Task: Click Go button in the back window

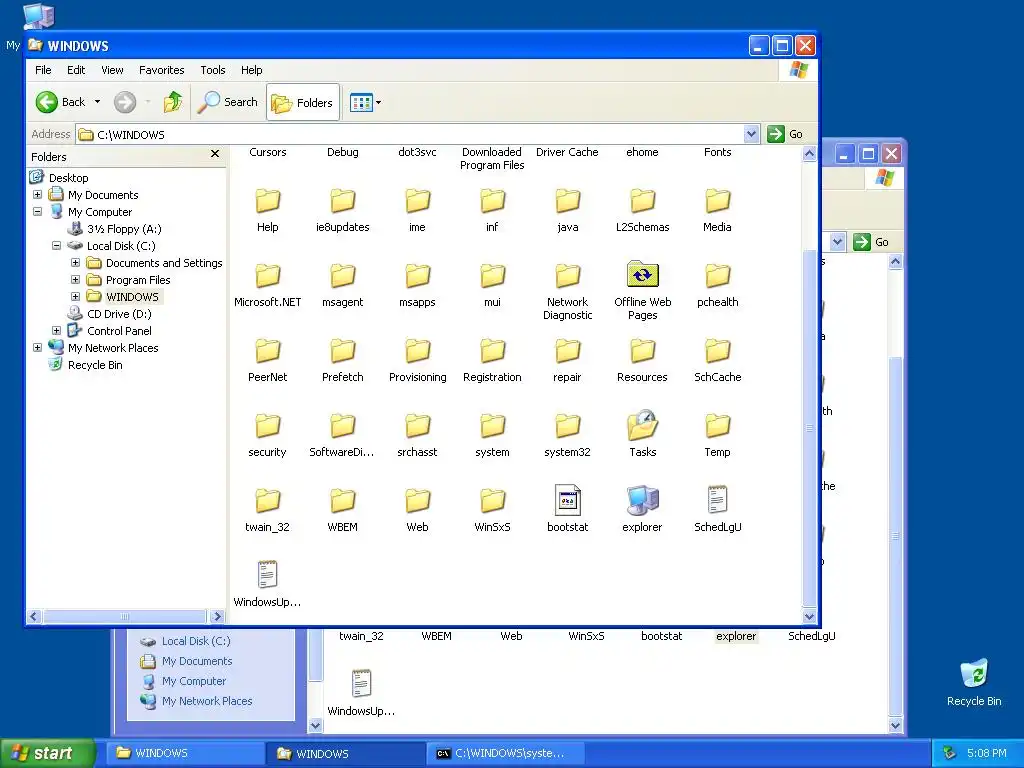Action: click(871, 242)
